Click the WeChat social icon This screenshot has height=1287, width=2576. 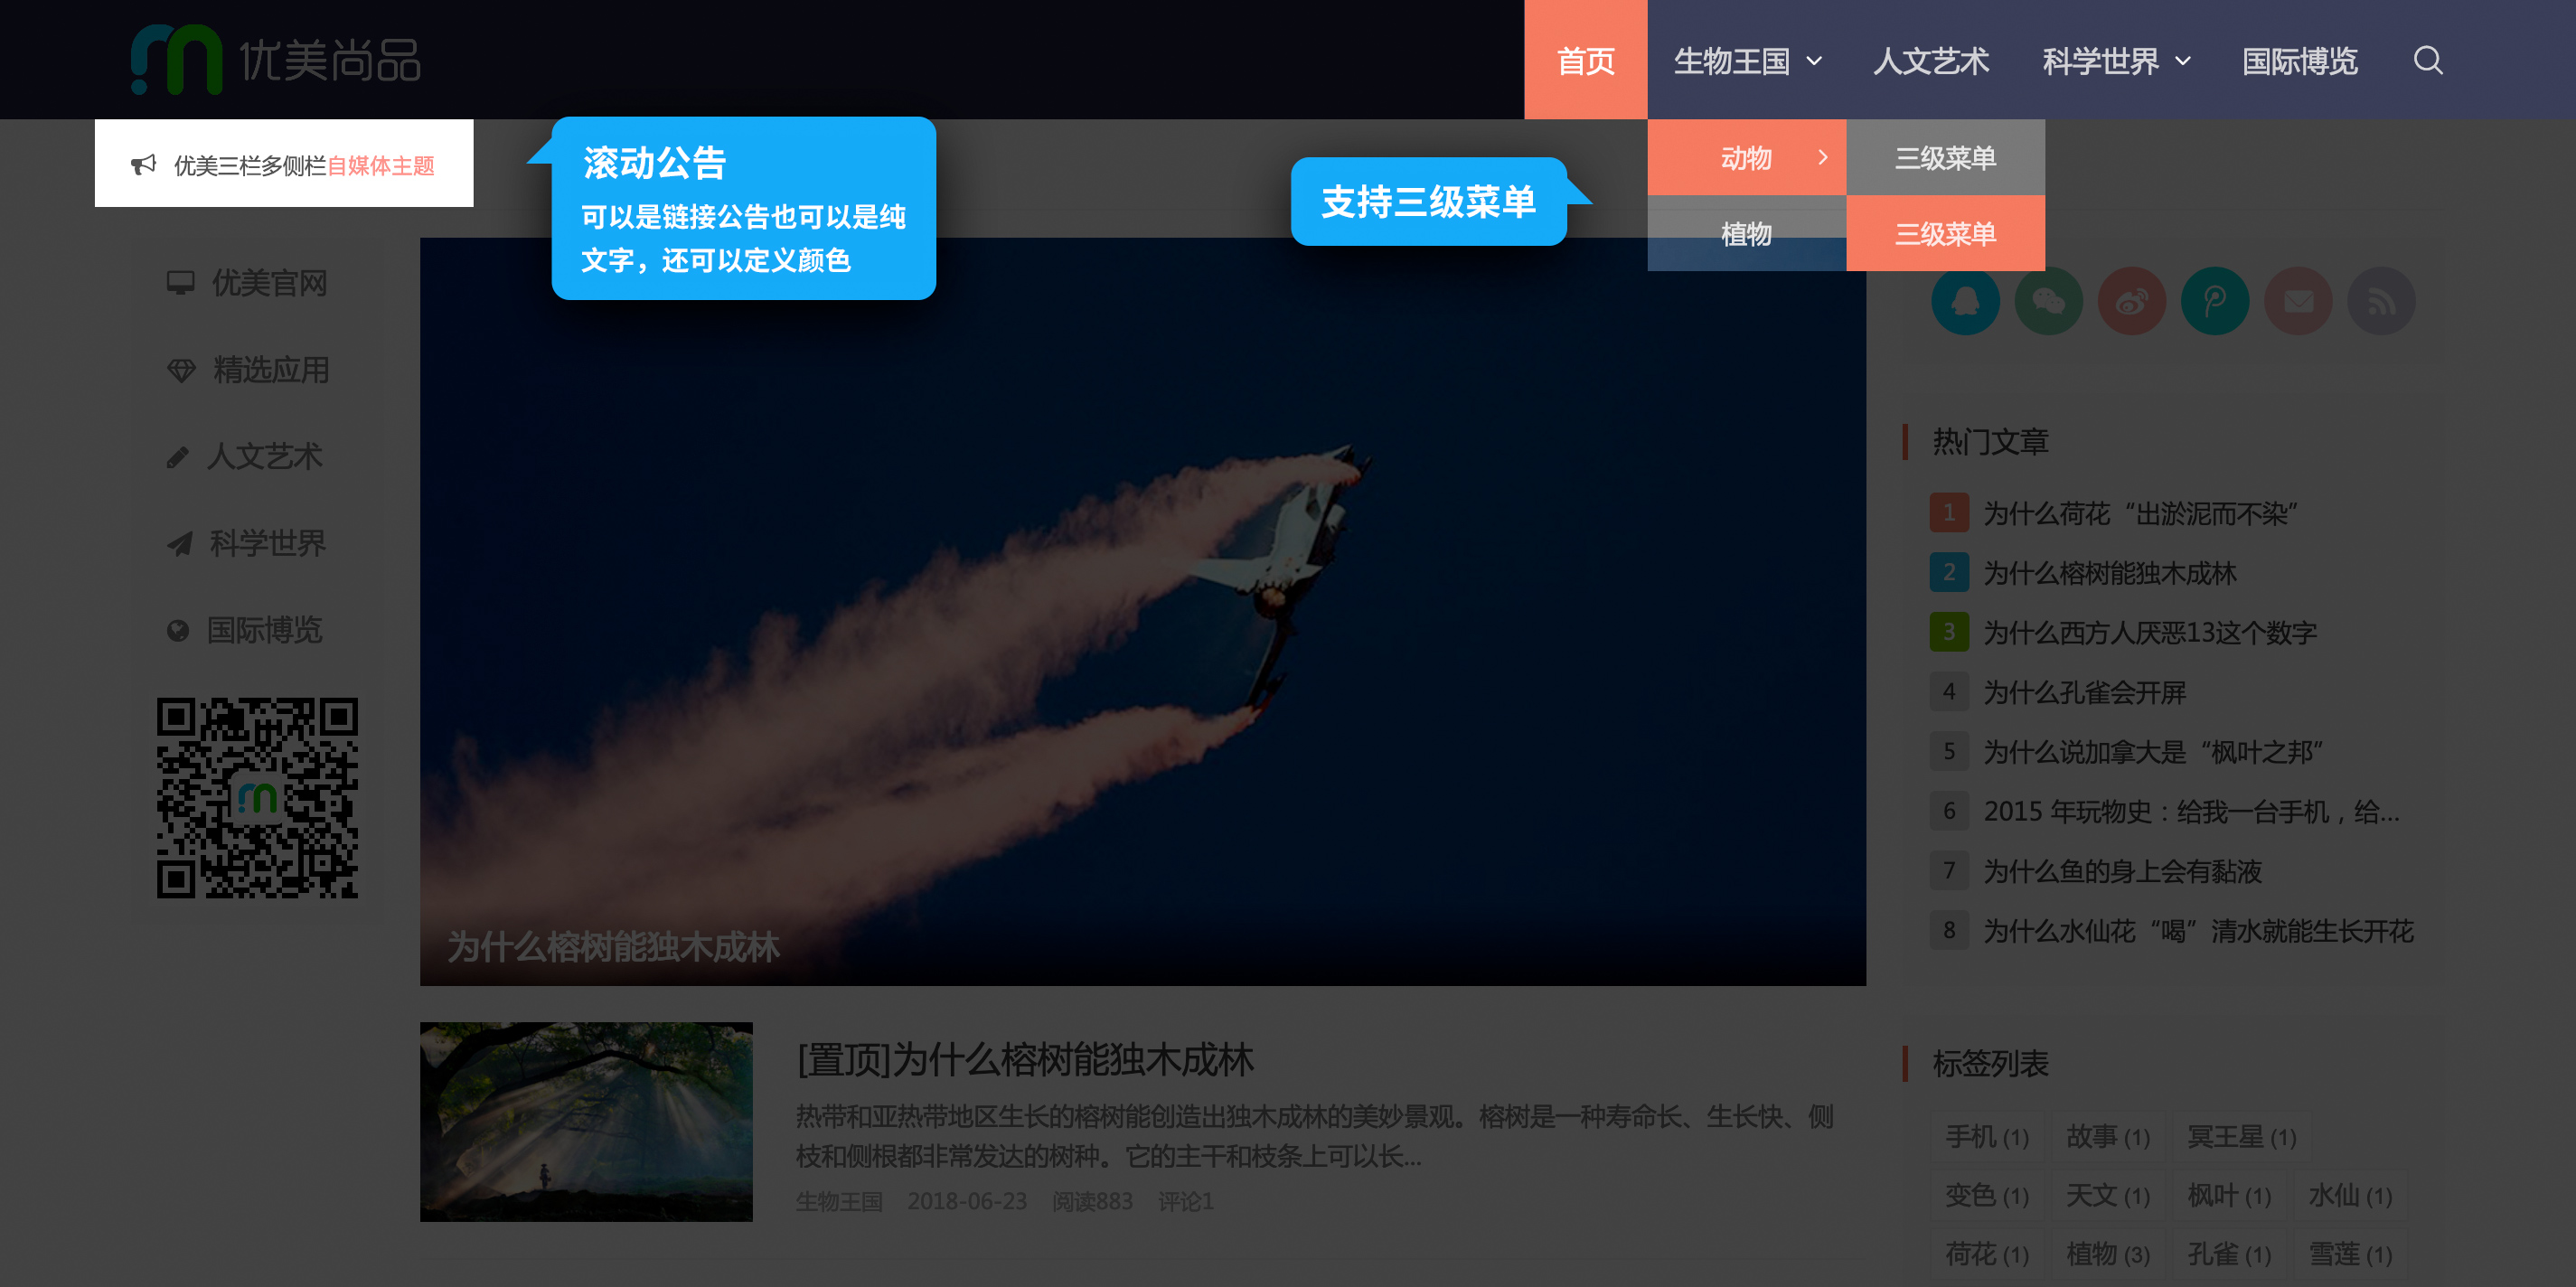coord(2048,301)
